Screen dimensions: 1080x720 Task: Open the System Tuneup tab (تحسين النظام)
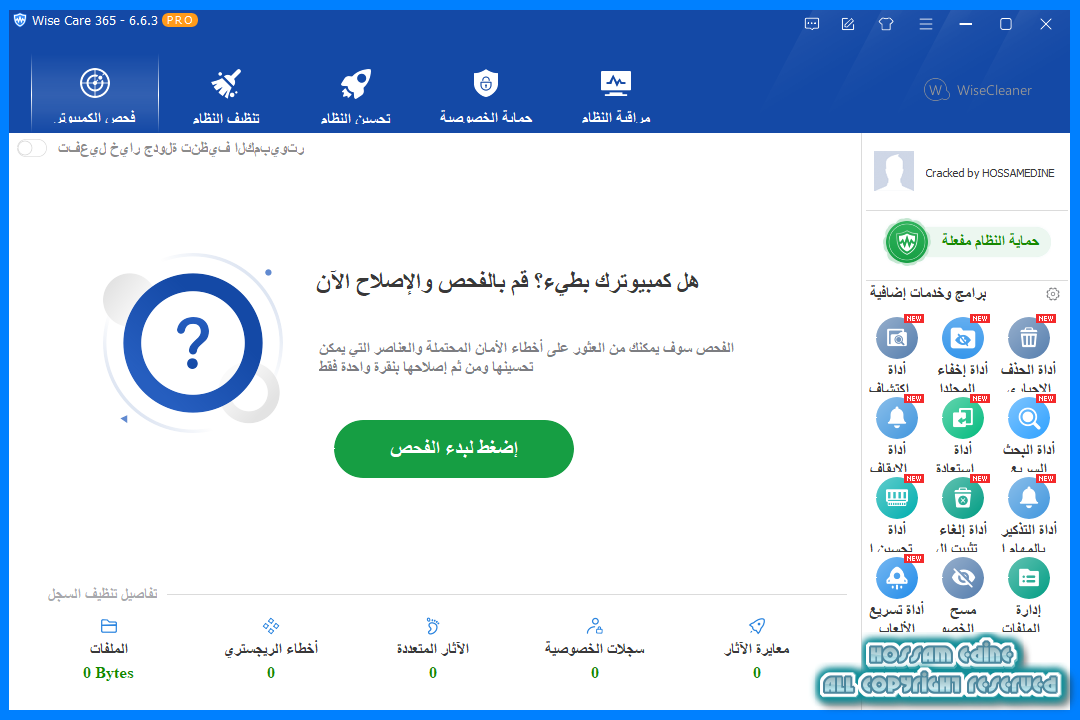point(355,94)
